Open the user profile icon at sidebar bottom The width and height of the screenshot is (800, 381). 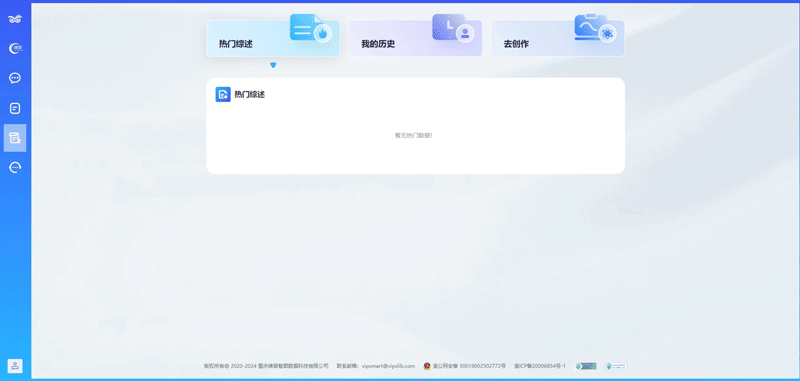pos(15,366)
